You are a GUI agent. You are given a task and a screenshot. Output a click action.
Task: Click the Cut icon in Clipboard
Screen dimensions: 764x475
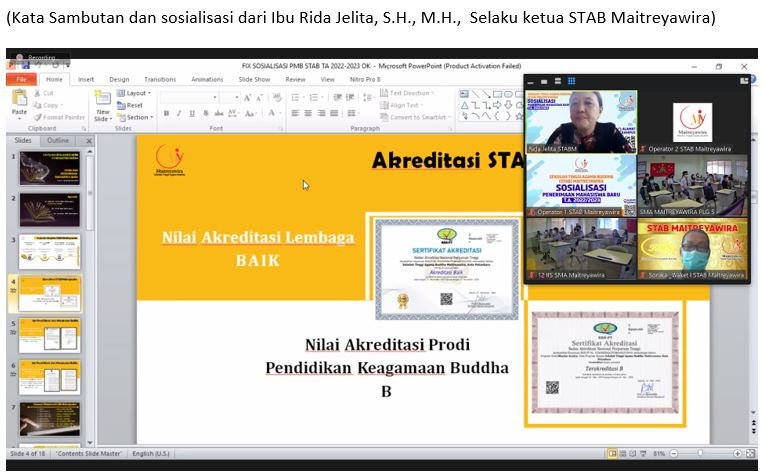coord(47,93)
